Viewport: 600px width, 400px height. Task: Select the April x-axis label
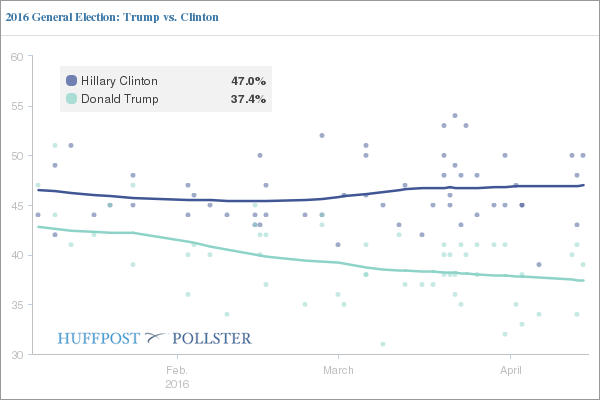(510, 370)
